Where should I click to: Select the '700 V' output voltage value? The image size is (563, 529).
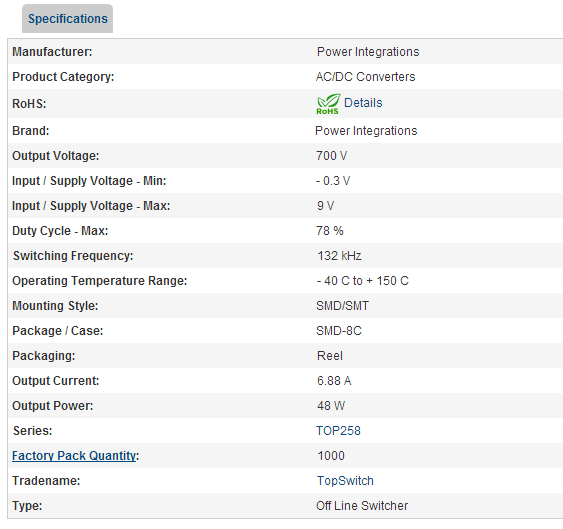click(x=331, y=156)
